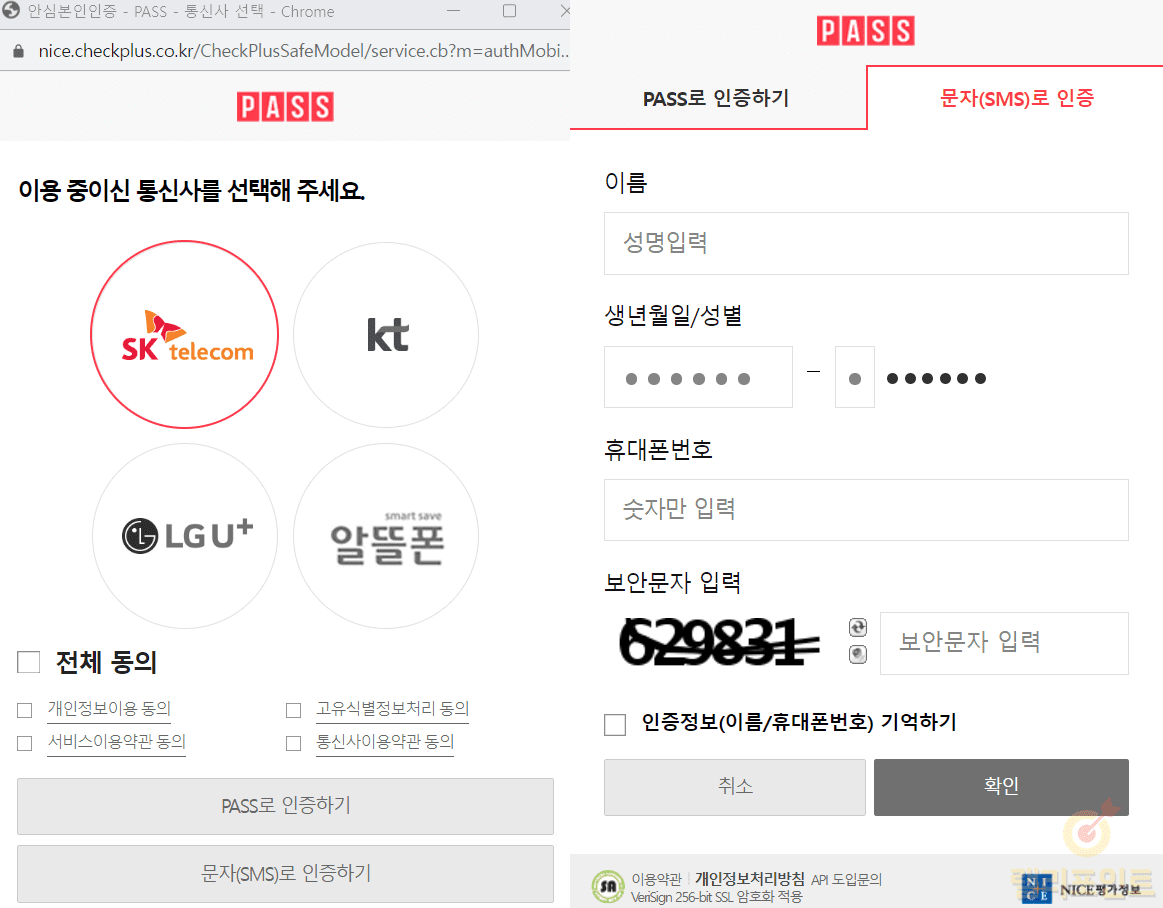Open the 개인정보처리방침 footer link

749,879
